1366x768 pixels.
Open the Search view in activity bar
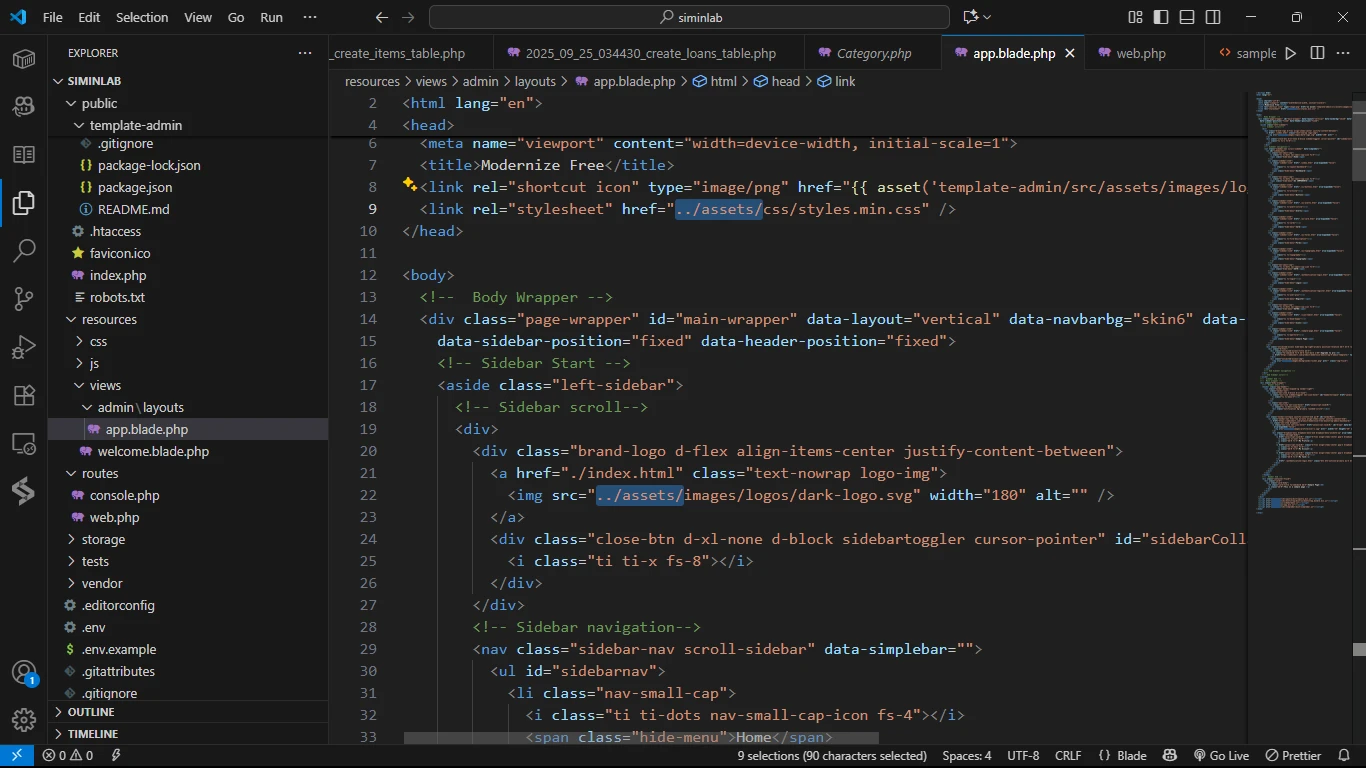(x=24, y=251)
